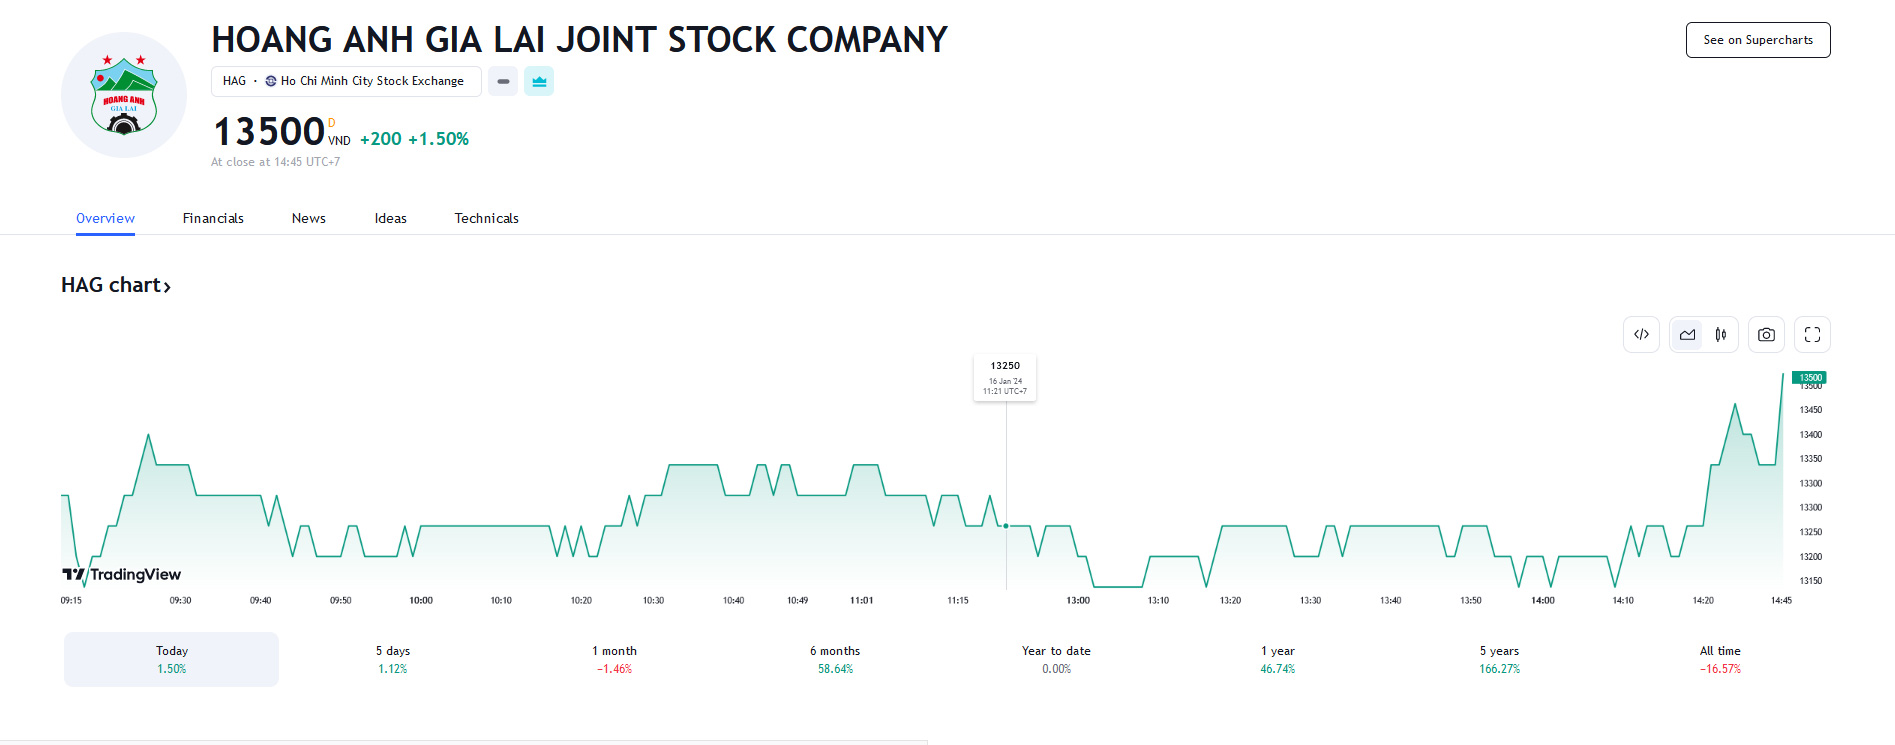This screenshot has height=745, width=1895.
Task: Click the 13250 crosshair marker on chart
Action: click(1006, 525)
